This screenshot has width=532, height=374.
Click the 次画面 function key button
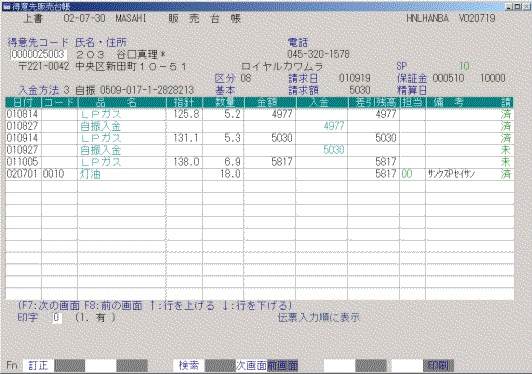[251, 366]
